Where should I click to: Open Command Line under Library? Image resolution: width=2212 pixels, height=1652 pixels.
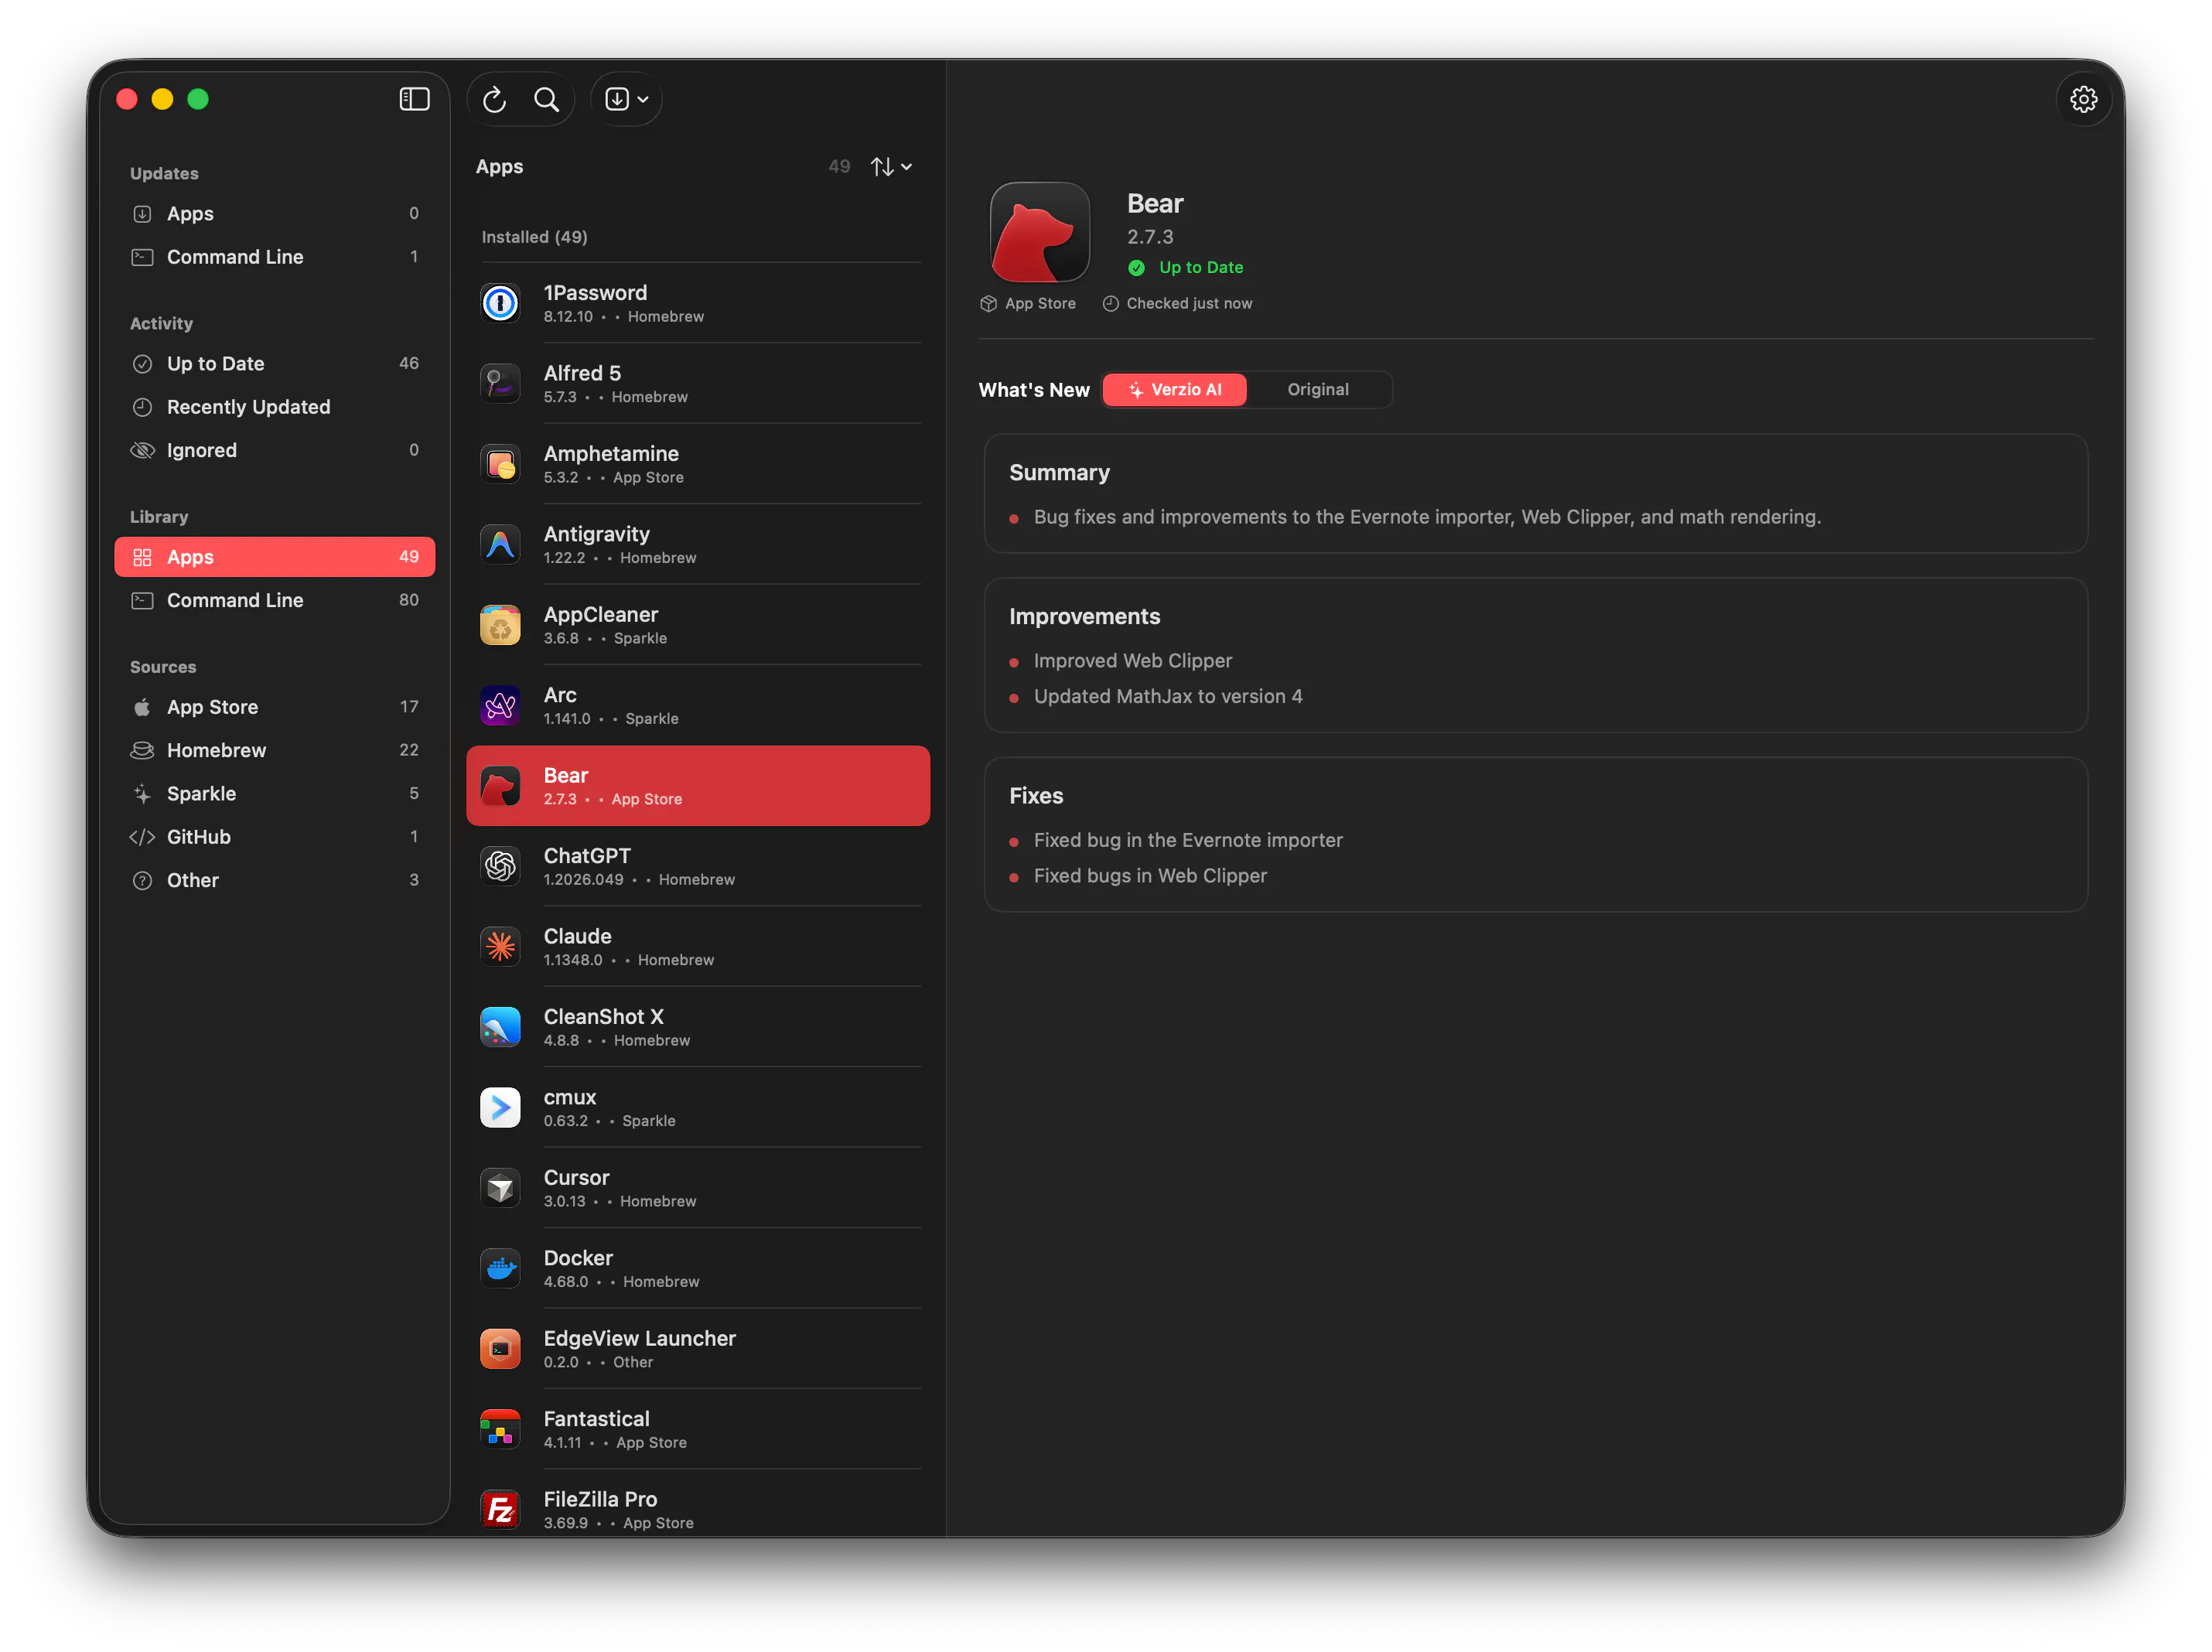tap(274, 600)
